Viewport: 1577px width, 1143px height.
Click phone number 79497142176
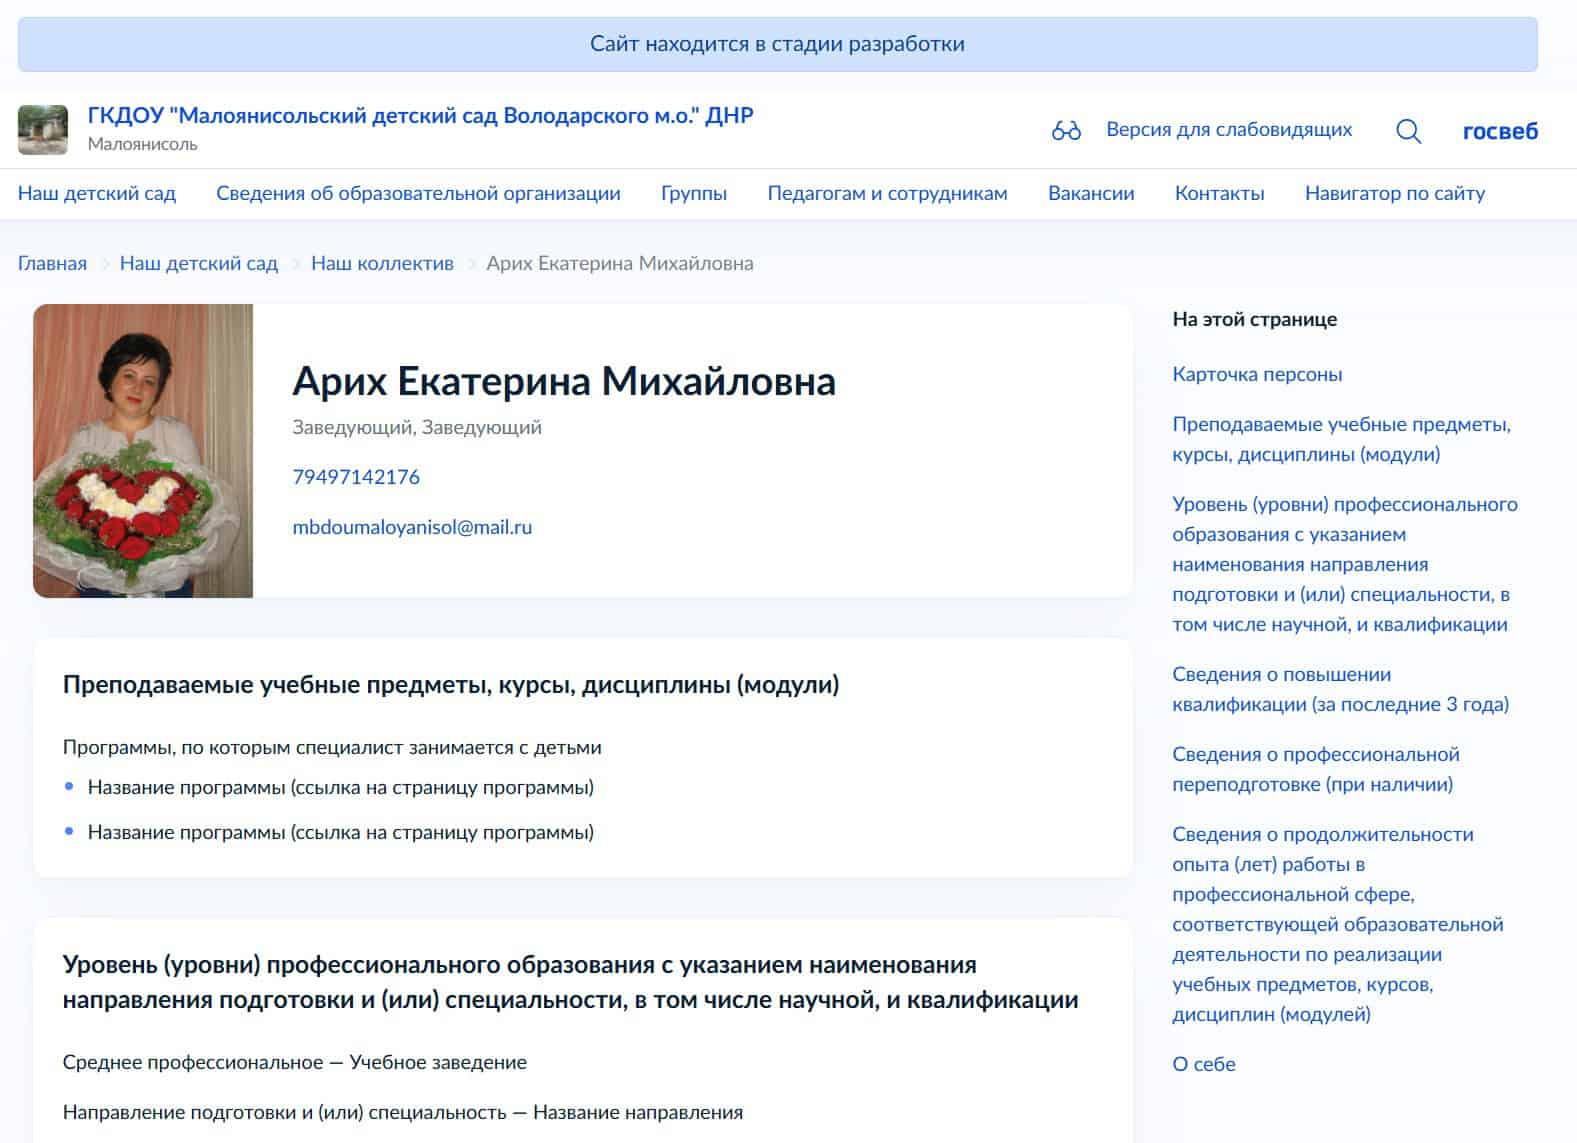coord(356,477)
